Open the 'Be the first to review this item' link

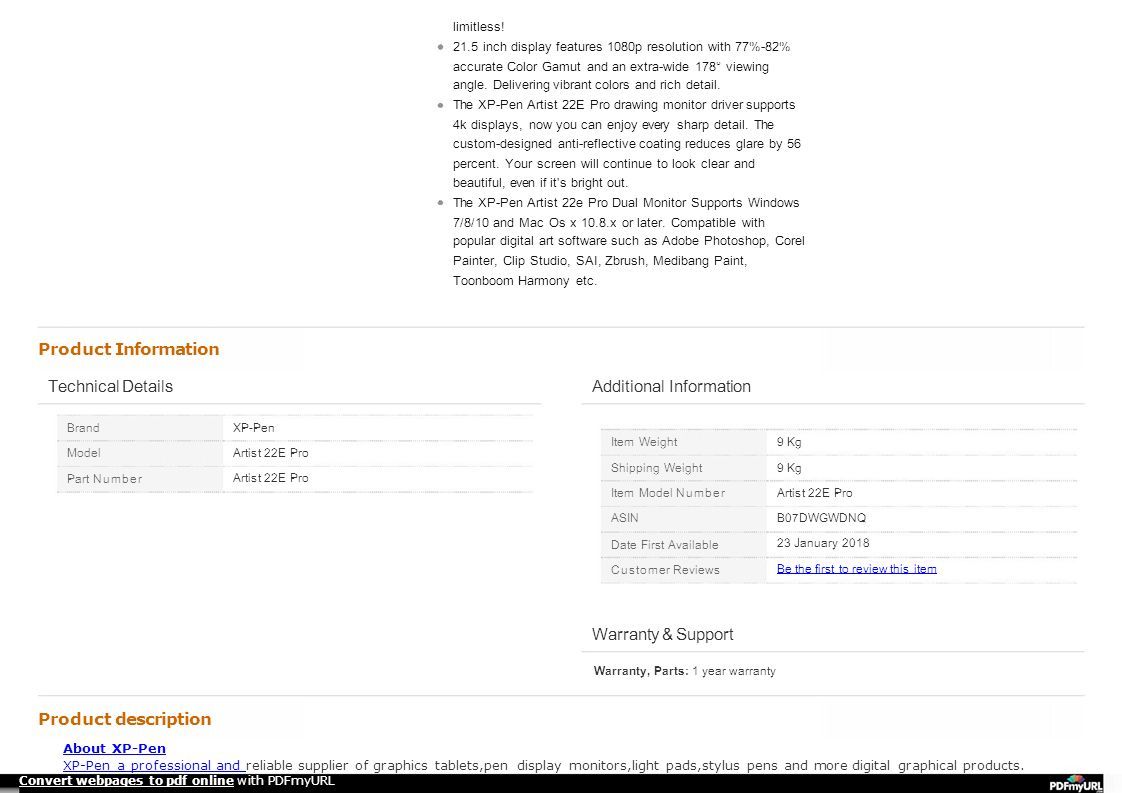click(x=857, y=569)
